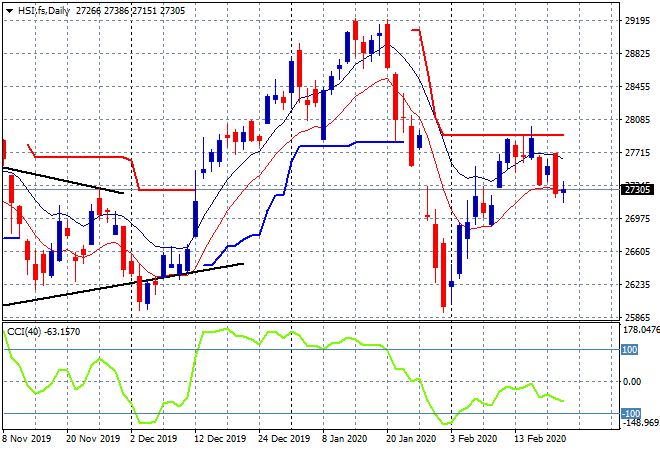Click the -148.969 CCI scale minimum
The image size is (660, 450).
coord(640,422)
